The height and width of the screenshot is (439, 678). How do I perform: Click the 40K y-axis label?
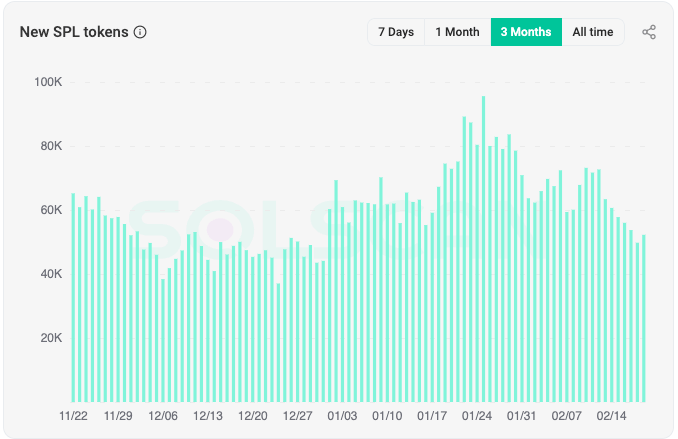[51, 274]
